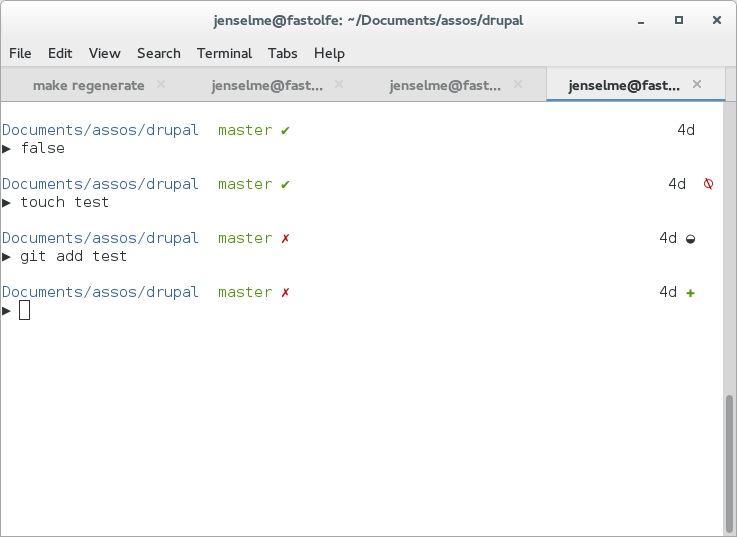Switch to the 'make regenerate' tab
Viewport: 737px width, 537px height.
click(89, 85)
